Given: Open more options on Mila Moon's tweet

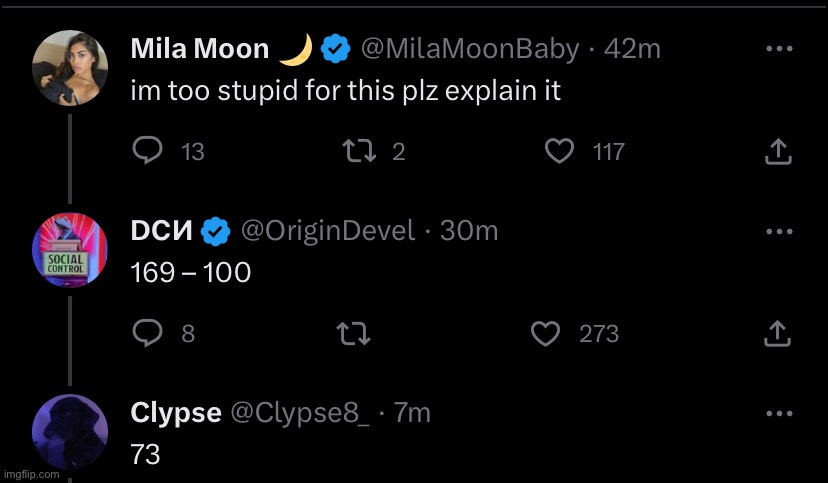Looking at the screenshot, I should click(x=779, y=49).
